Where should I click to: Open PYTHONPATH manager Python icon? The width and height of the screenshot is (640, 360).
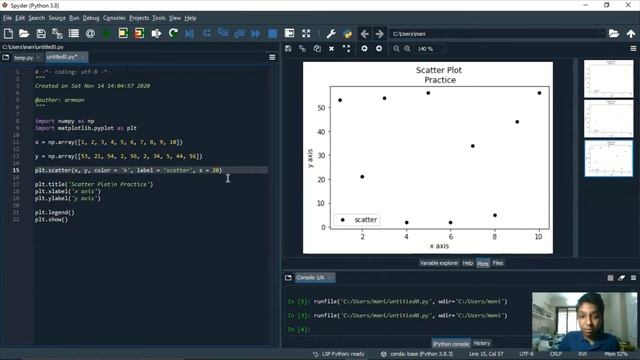[348, 33]
